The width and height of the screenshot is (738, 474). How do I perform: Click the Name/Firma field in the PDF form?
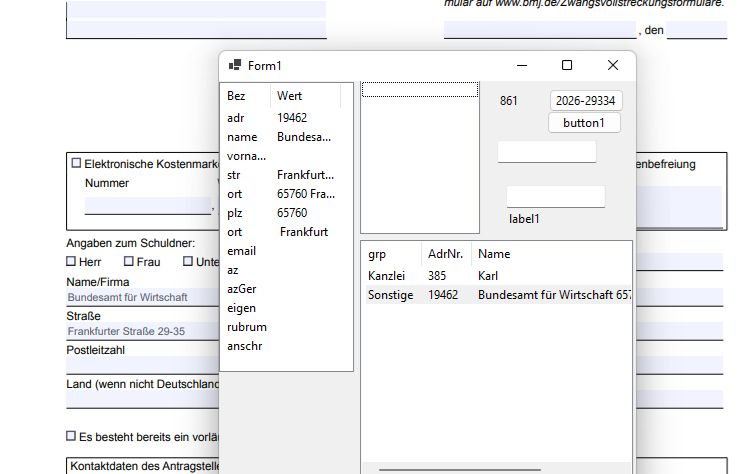click(143, 297)
